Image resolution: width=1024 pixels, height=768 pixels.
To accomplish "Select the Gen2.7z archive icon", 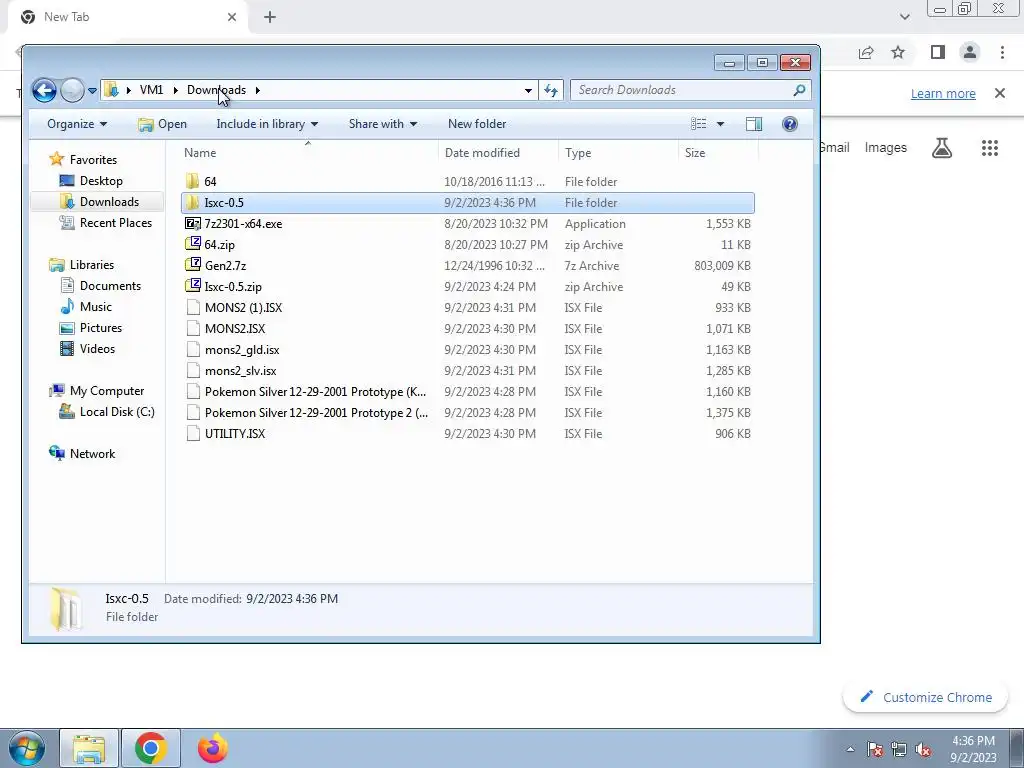I will pyautogui.click(x=193, y=265).
